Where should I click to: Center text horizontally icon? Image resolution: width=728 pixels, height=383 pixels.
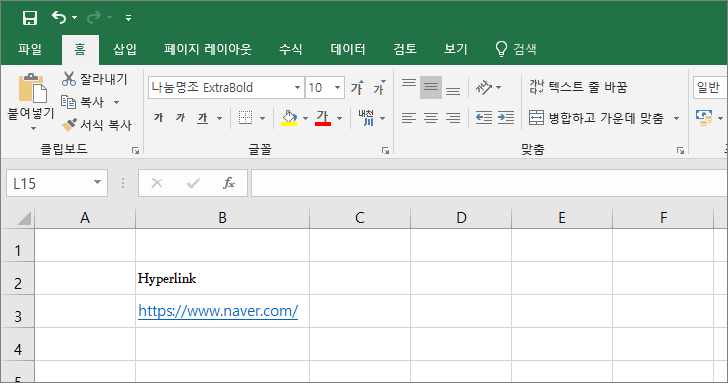[431, 118]
